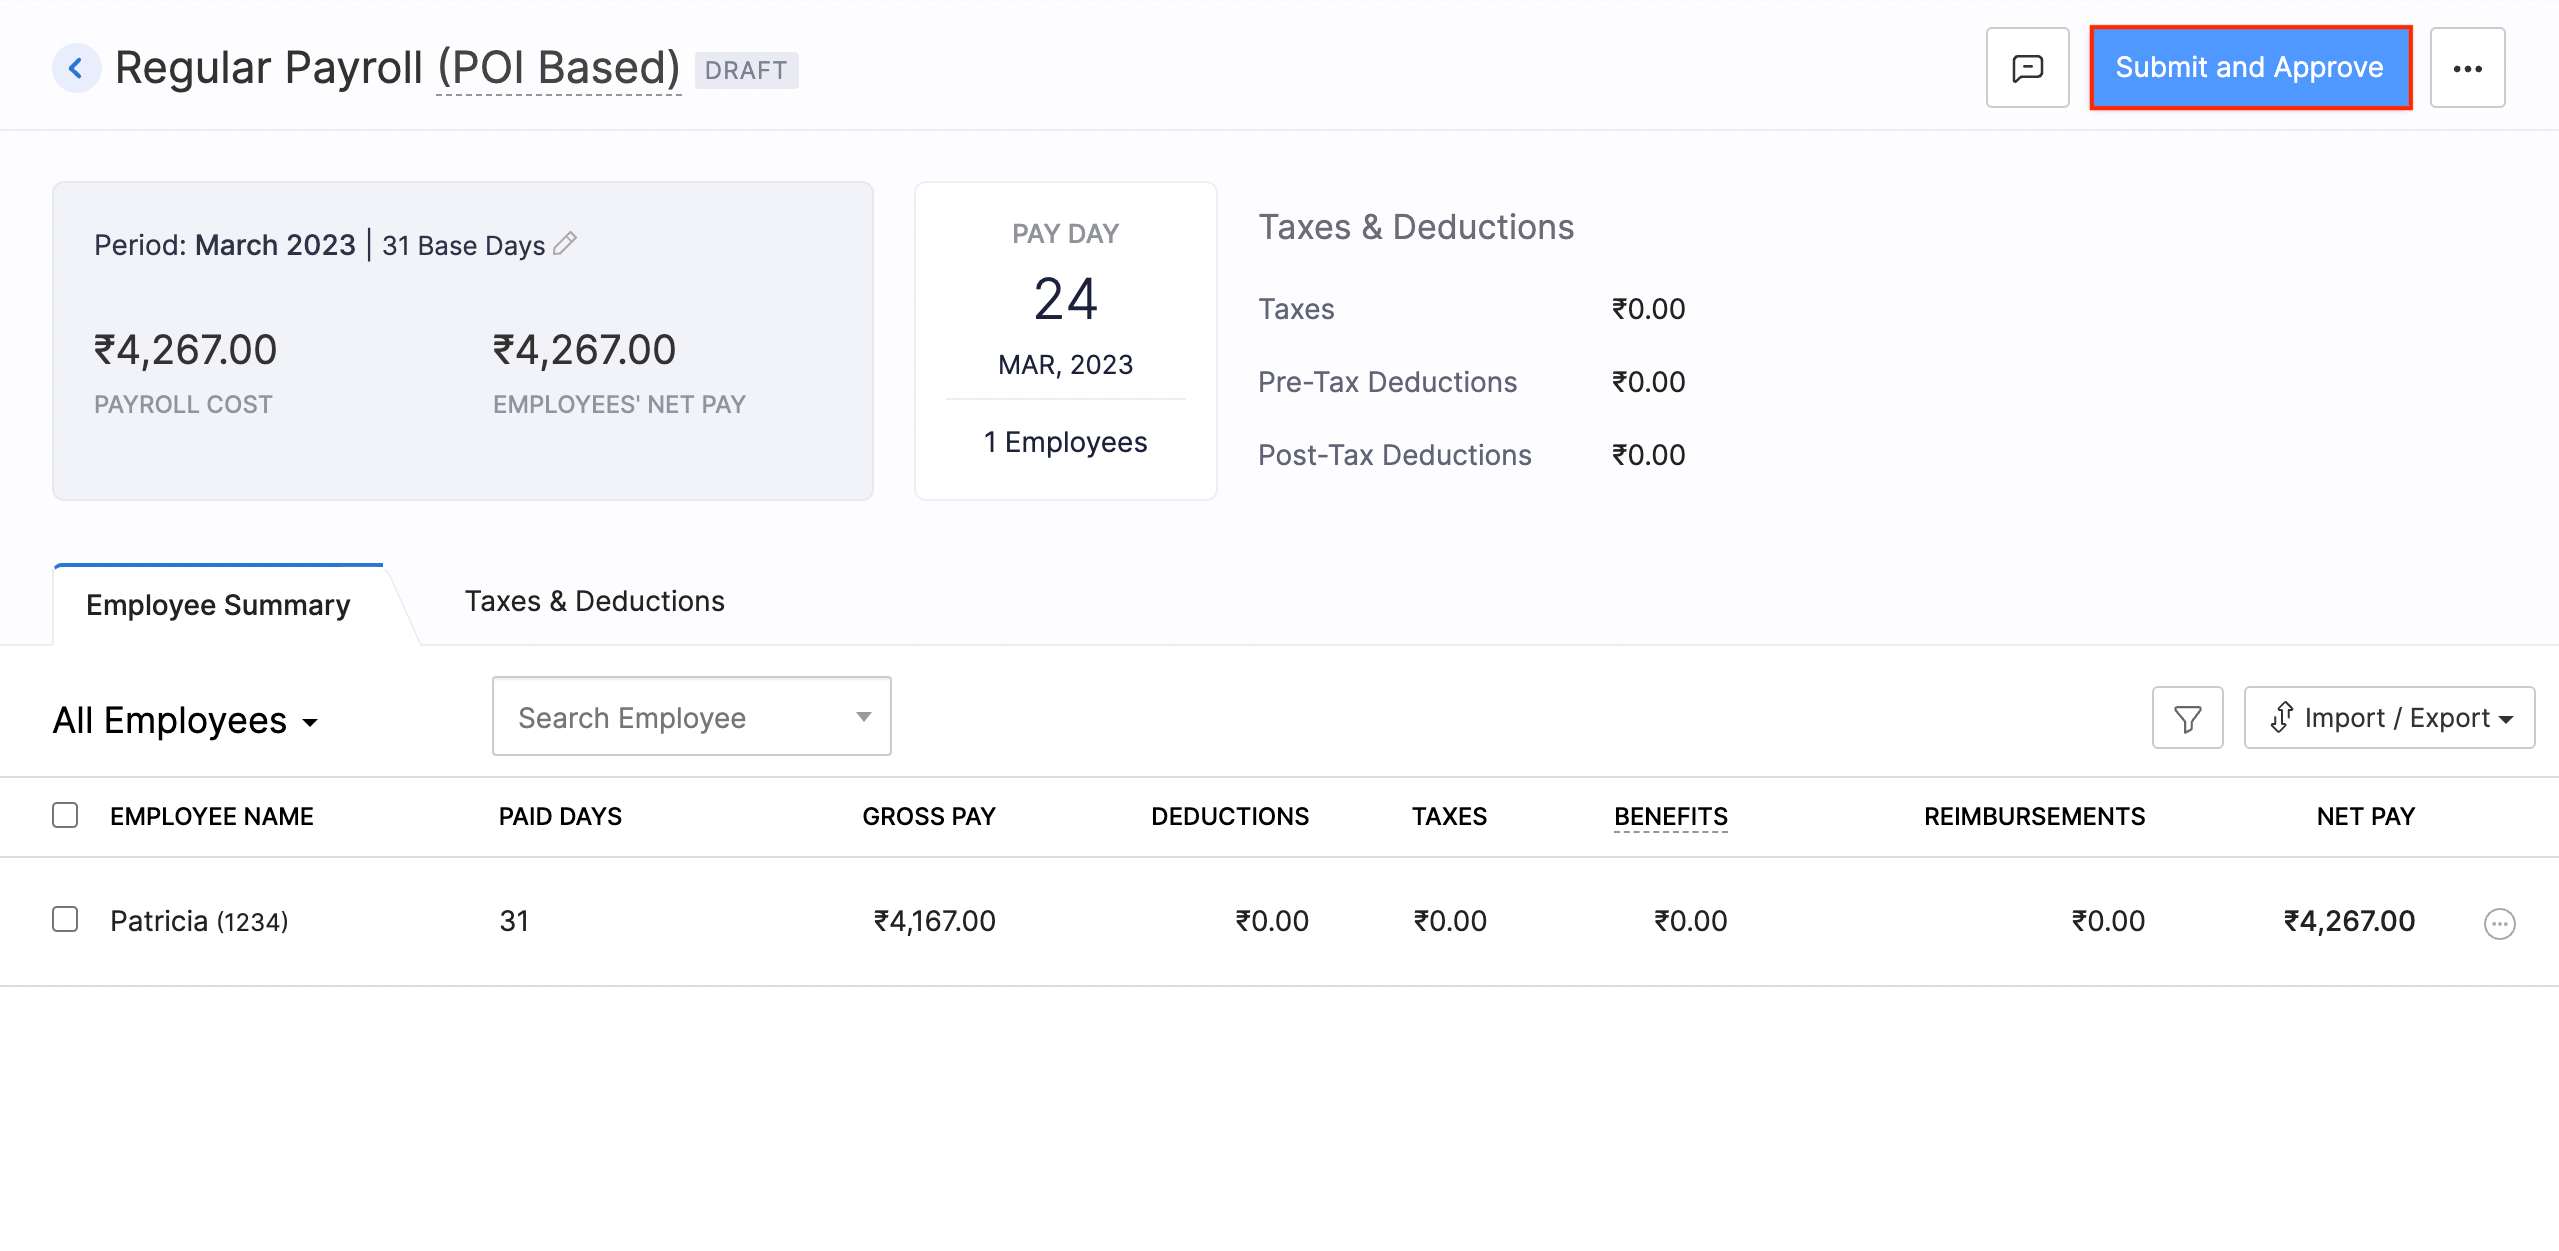The image size is (2559, 1251).
Task: Navigate back using the back arrow icon
Action: click(76, 67)
